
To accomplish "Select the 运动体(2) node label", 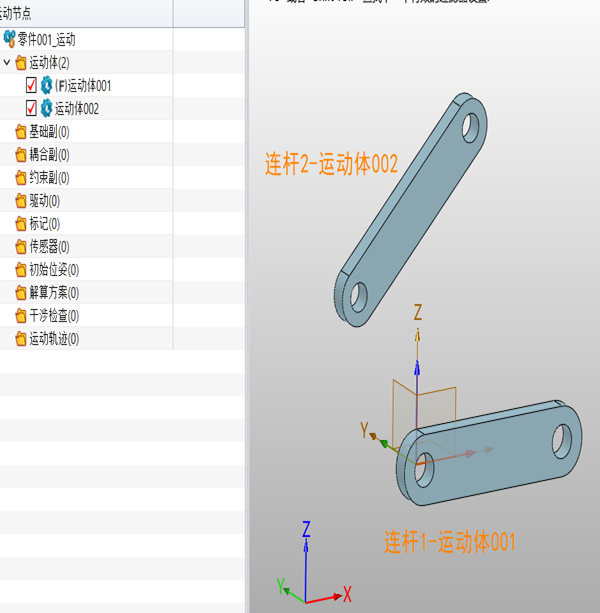I will coord(49,63).
